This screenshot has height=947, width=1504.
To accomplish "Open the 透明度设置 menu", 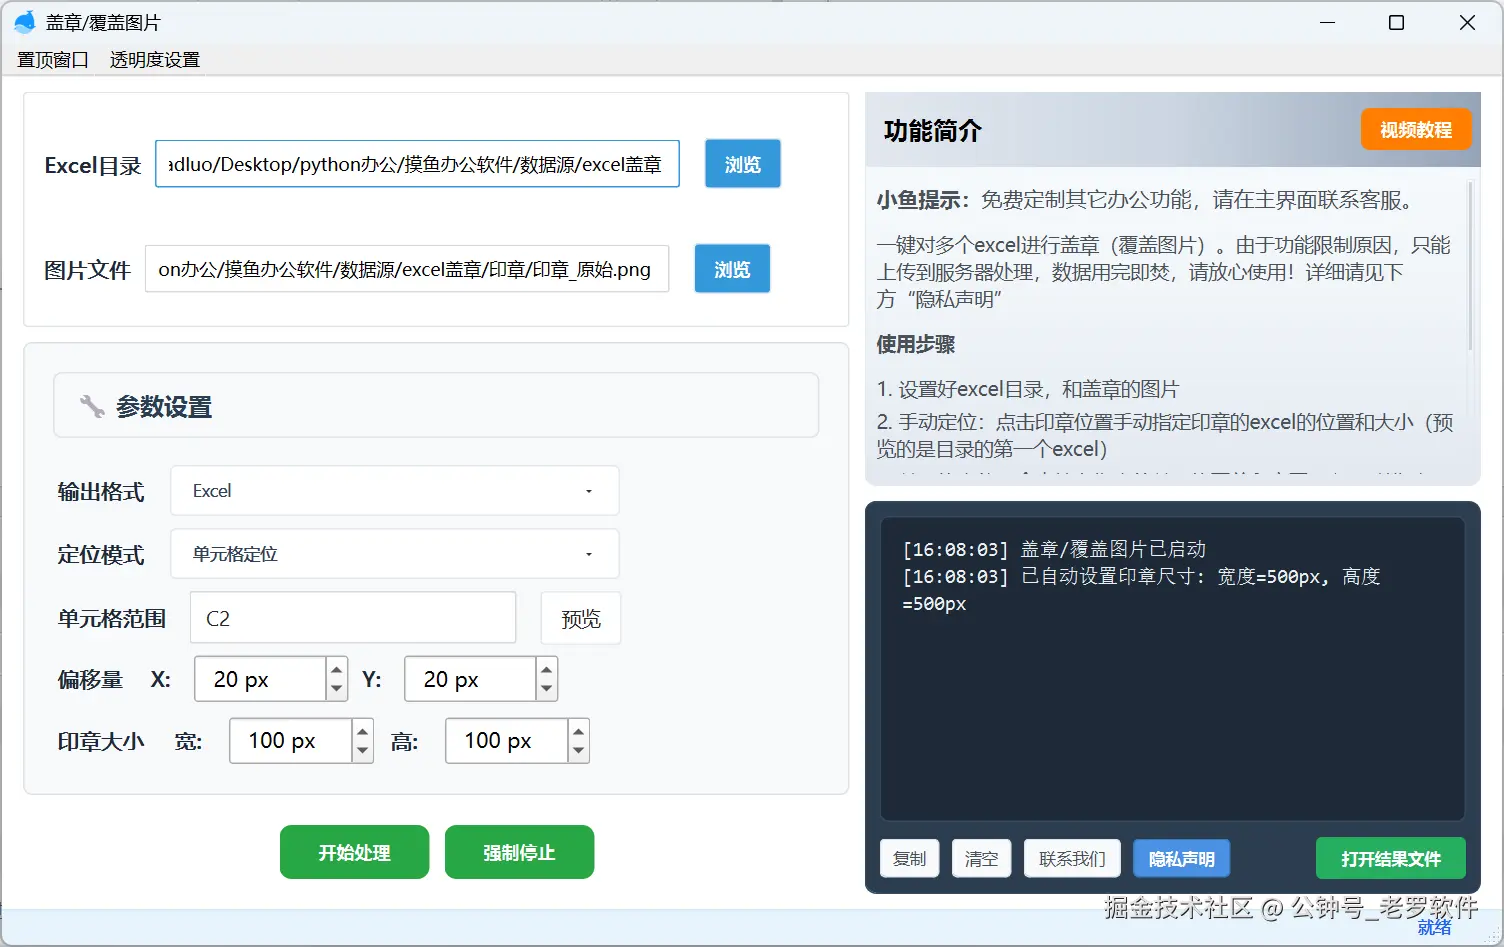I will tap(155, 60).
